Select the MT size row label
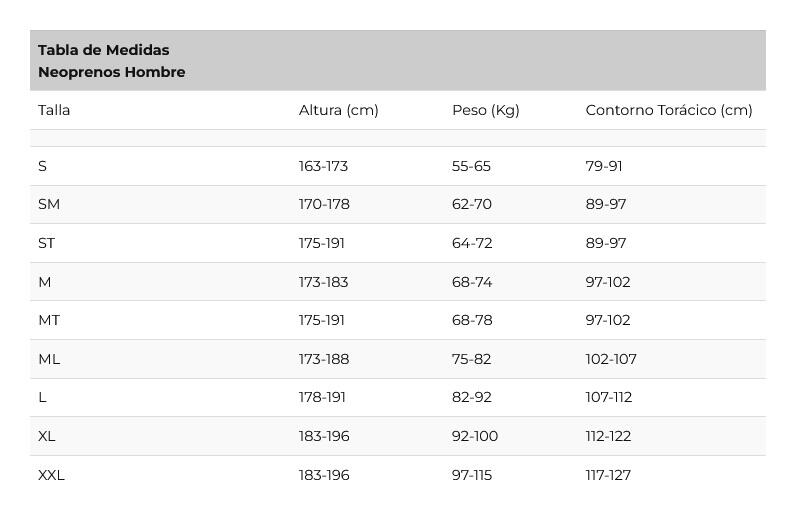Screen dimensions: 796x517 click(49, 320)
